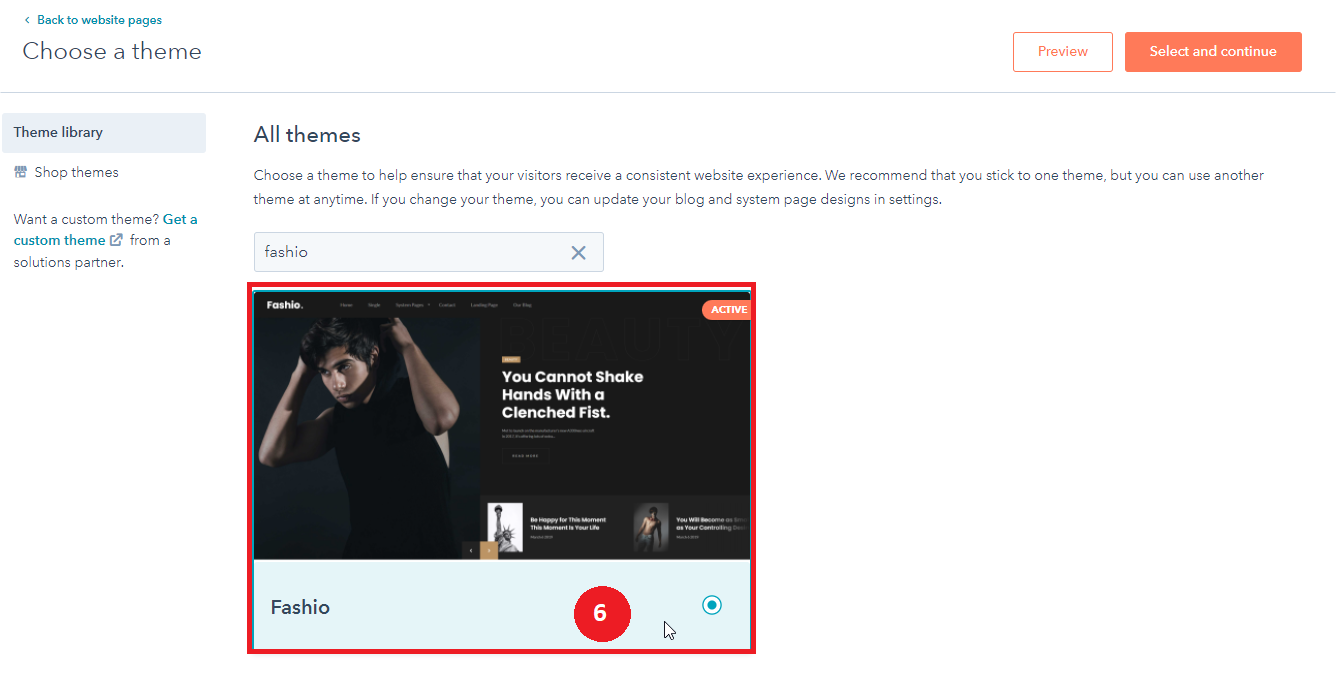The width and height of the screenshot is (1336, 676).
Task: Click the theme search field containing fashio
Action: coord(410,253)
